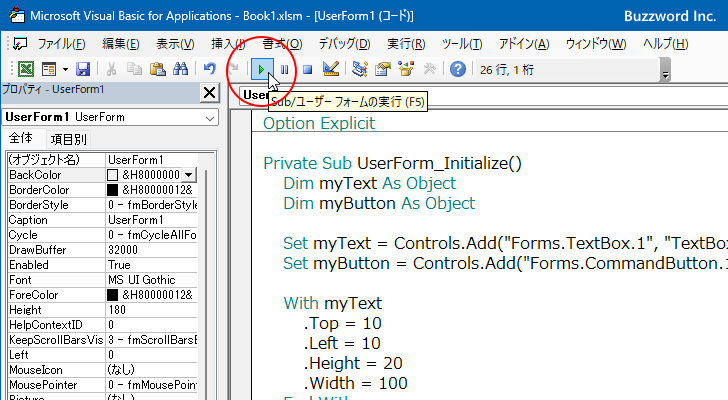Click the Cut scissors icon
This screenshot has height=400, width=728.
111,69
